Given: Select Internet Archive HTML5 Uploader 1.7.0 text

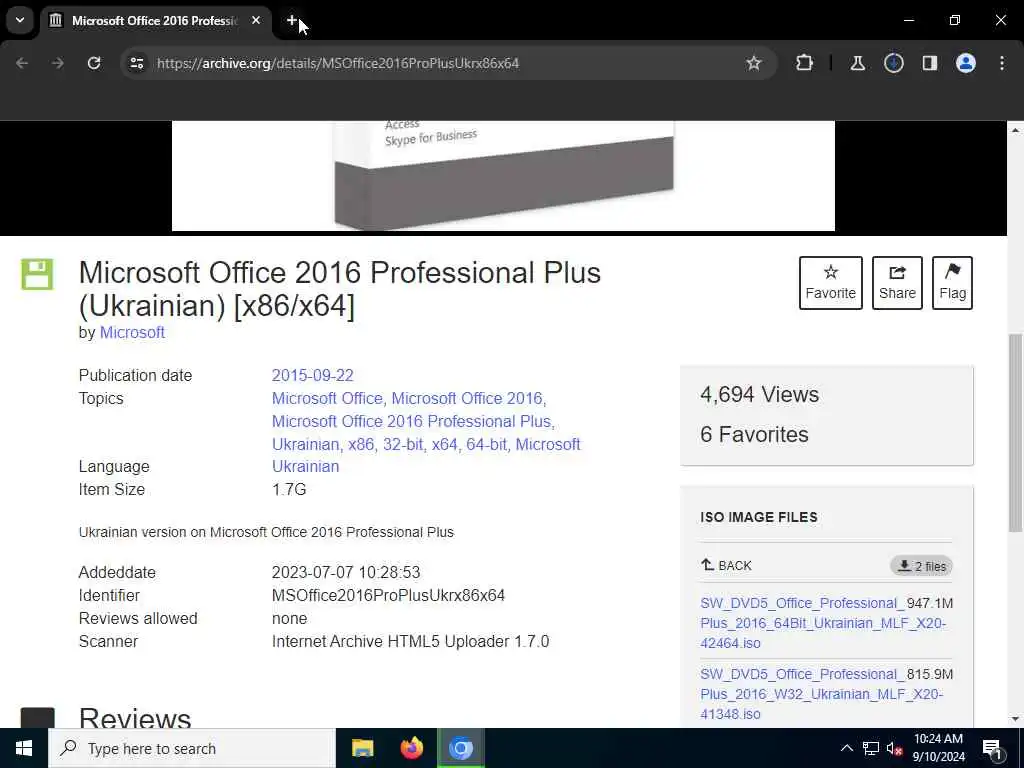Looking at the screenshot, I should 411,641.
